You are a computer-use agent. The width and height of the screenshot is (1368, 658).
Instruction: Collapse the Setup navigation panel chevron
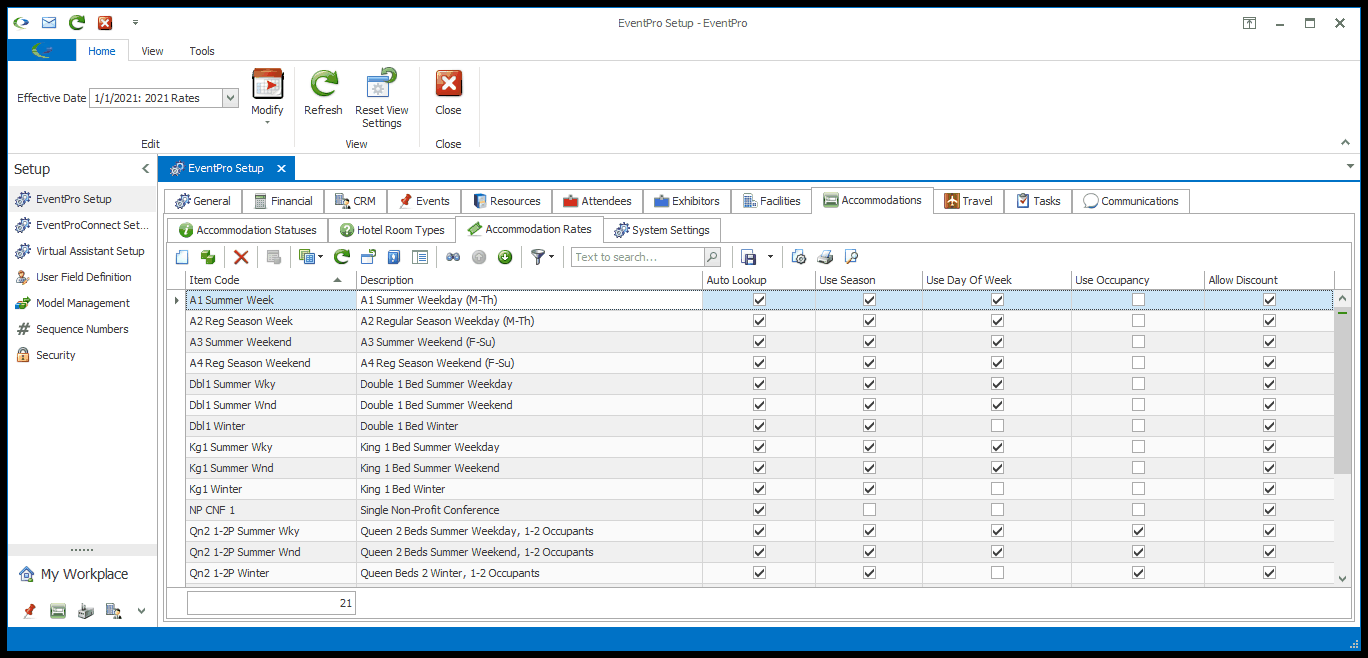[x=145, y=169]
